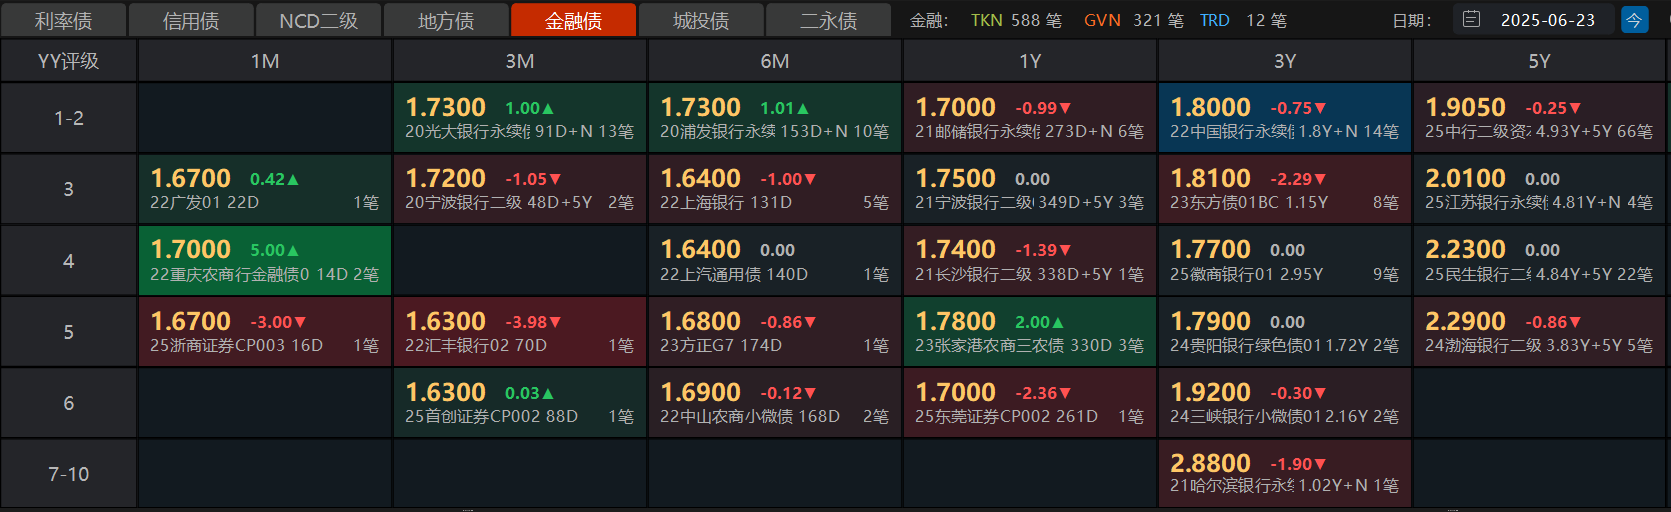Open the 20浦发银行永续 cell
This screenshot has width=1671, height=512.
click(775, 118)
